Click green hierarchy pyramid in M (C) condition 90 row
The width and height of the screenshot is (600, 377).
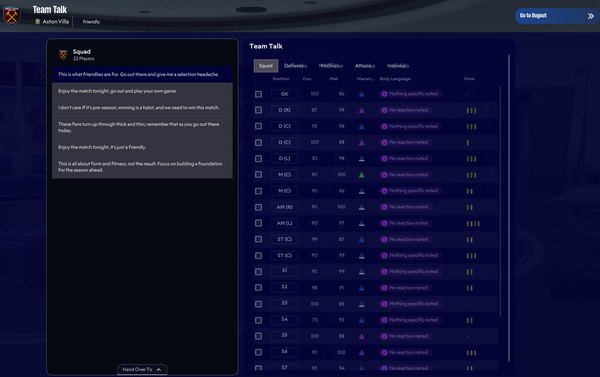point(362,175)
